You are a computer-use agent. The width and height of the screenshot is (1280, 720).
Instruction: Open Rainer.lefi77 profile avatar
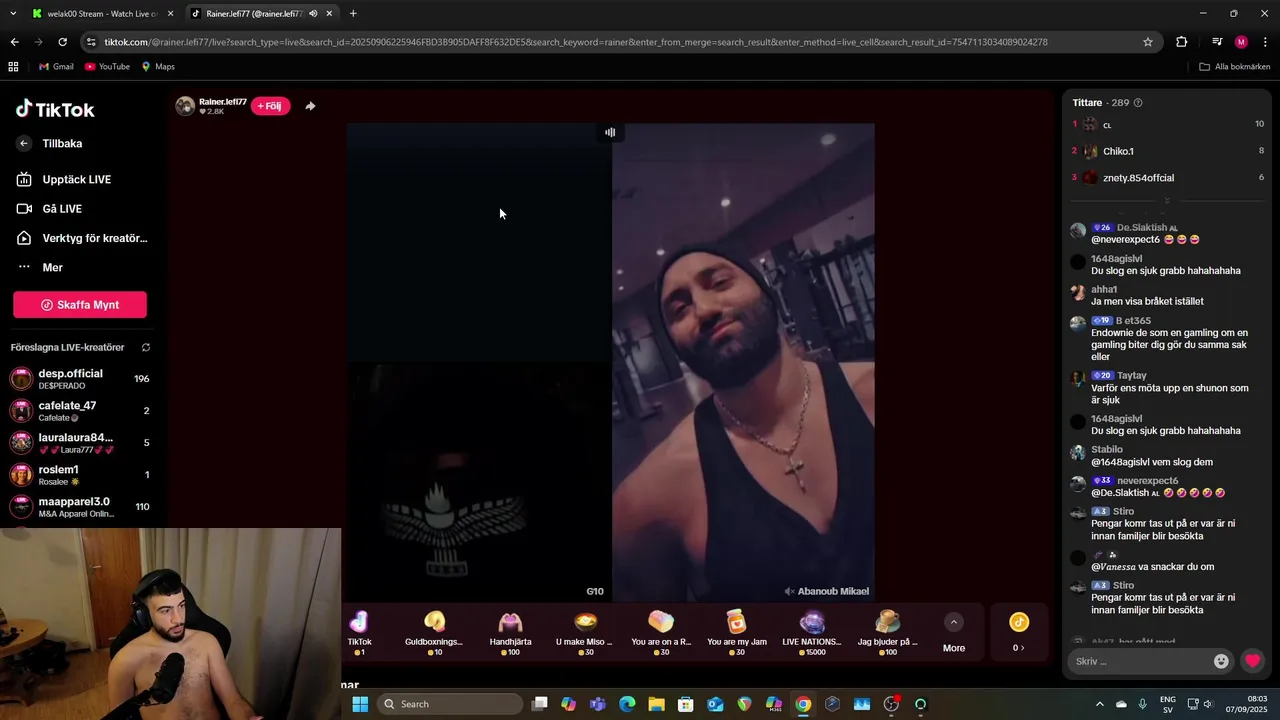click(185, 106)
